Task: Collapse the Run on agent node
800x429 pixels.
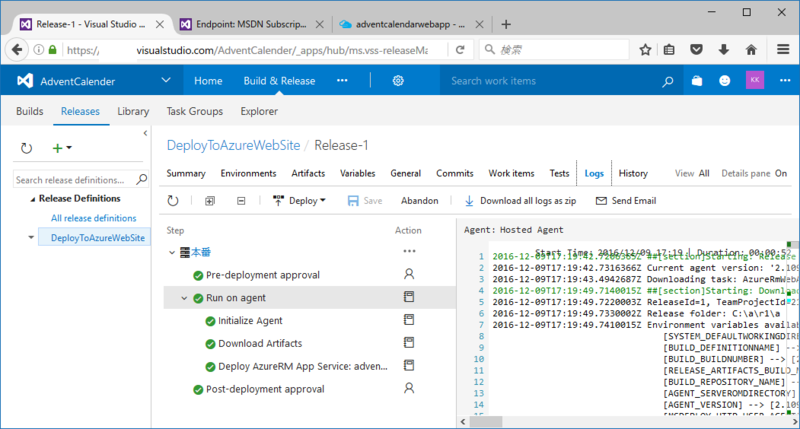Action: [x=184, y=298]
